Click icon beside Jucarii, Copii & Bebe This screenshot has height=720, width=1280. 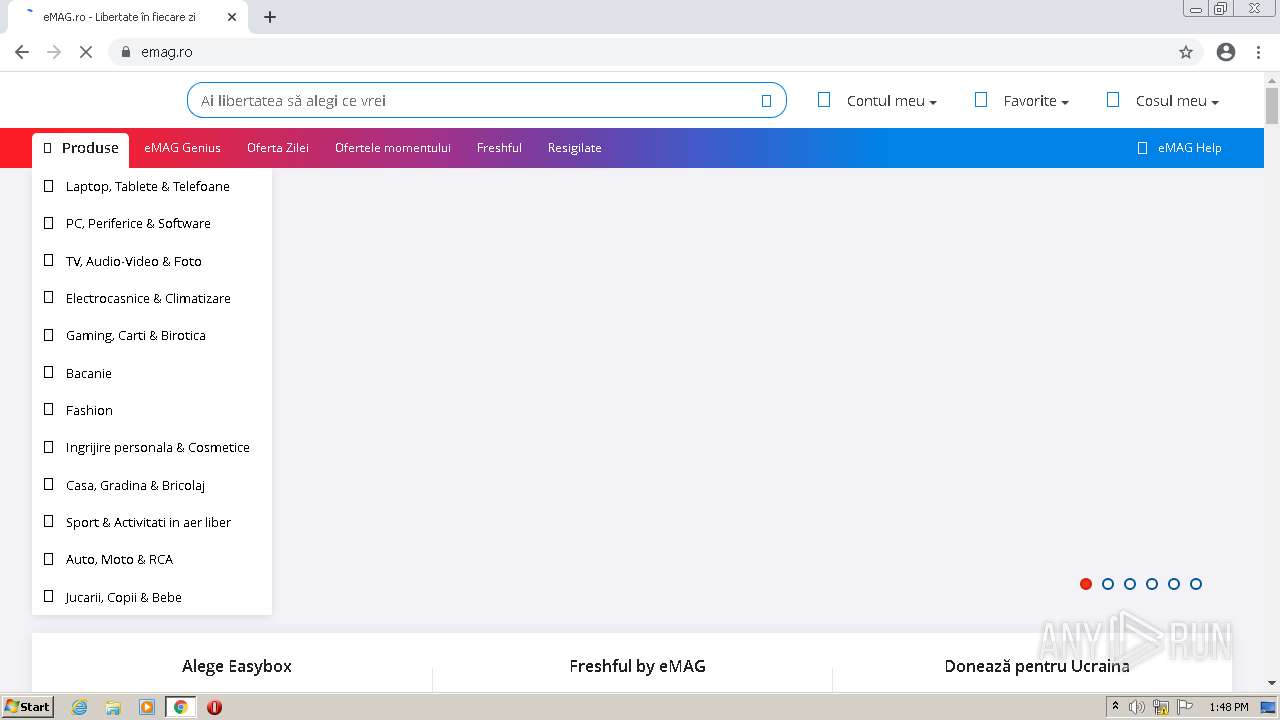pos(48,596)
